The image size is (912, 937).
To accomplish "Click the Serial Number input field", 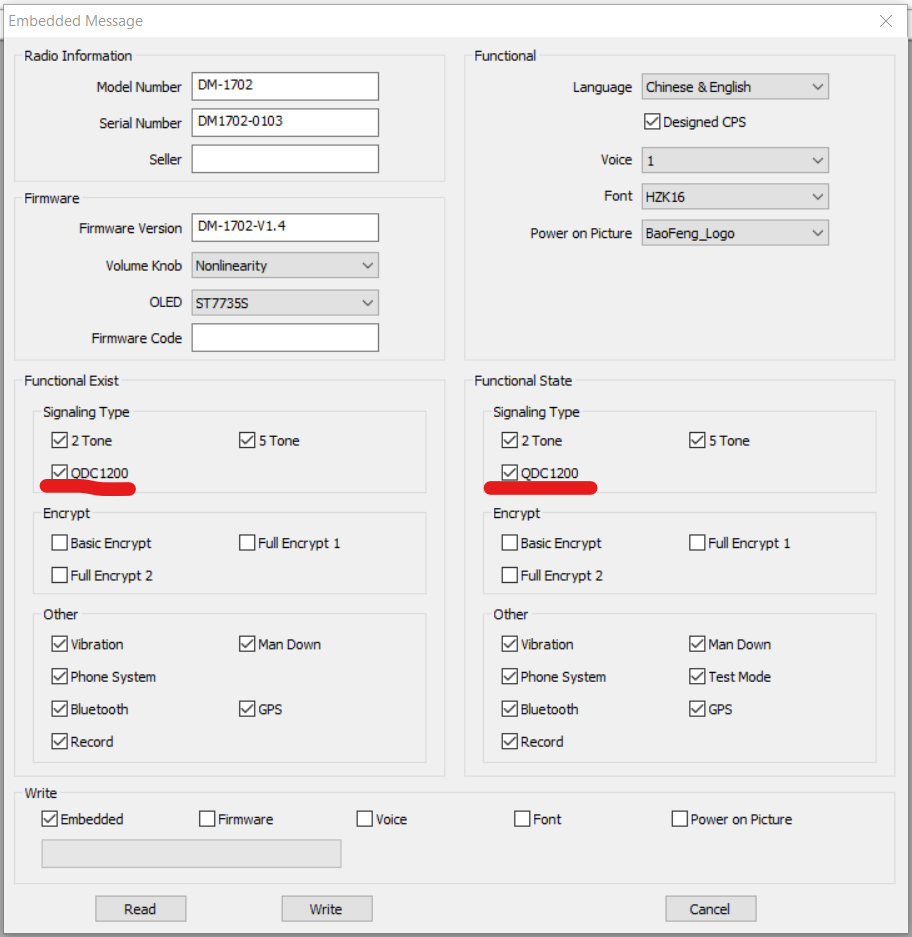I will coord(285,123).
